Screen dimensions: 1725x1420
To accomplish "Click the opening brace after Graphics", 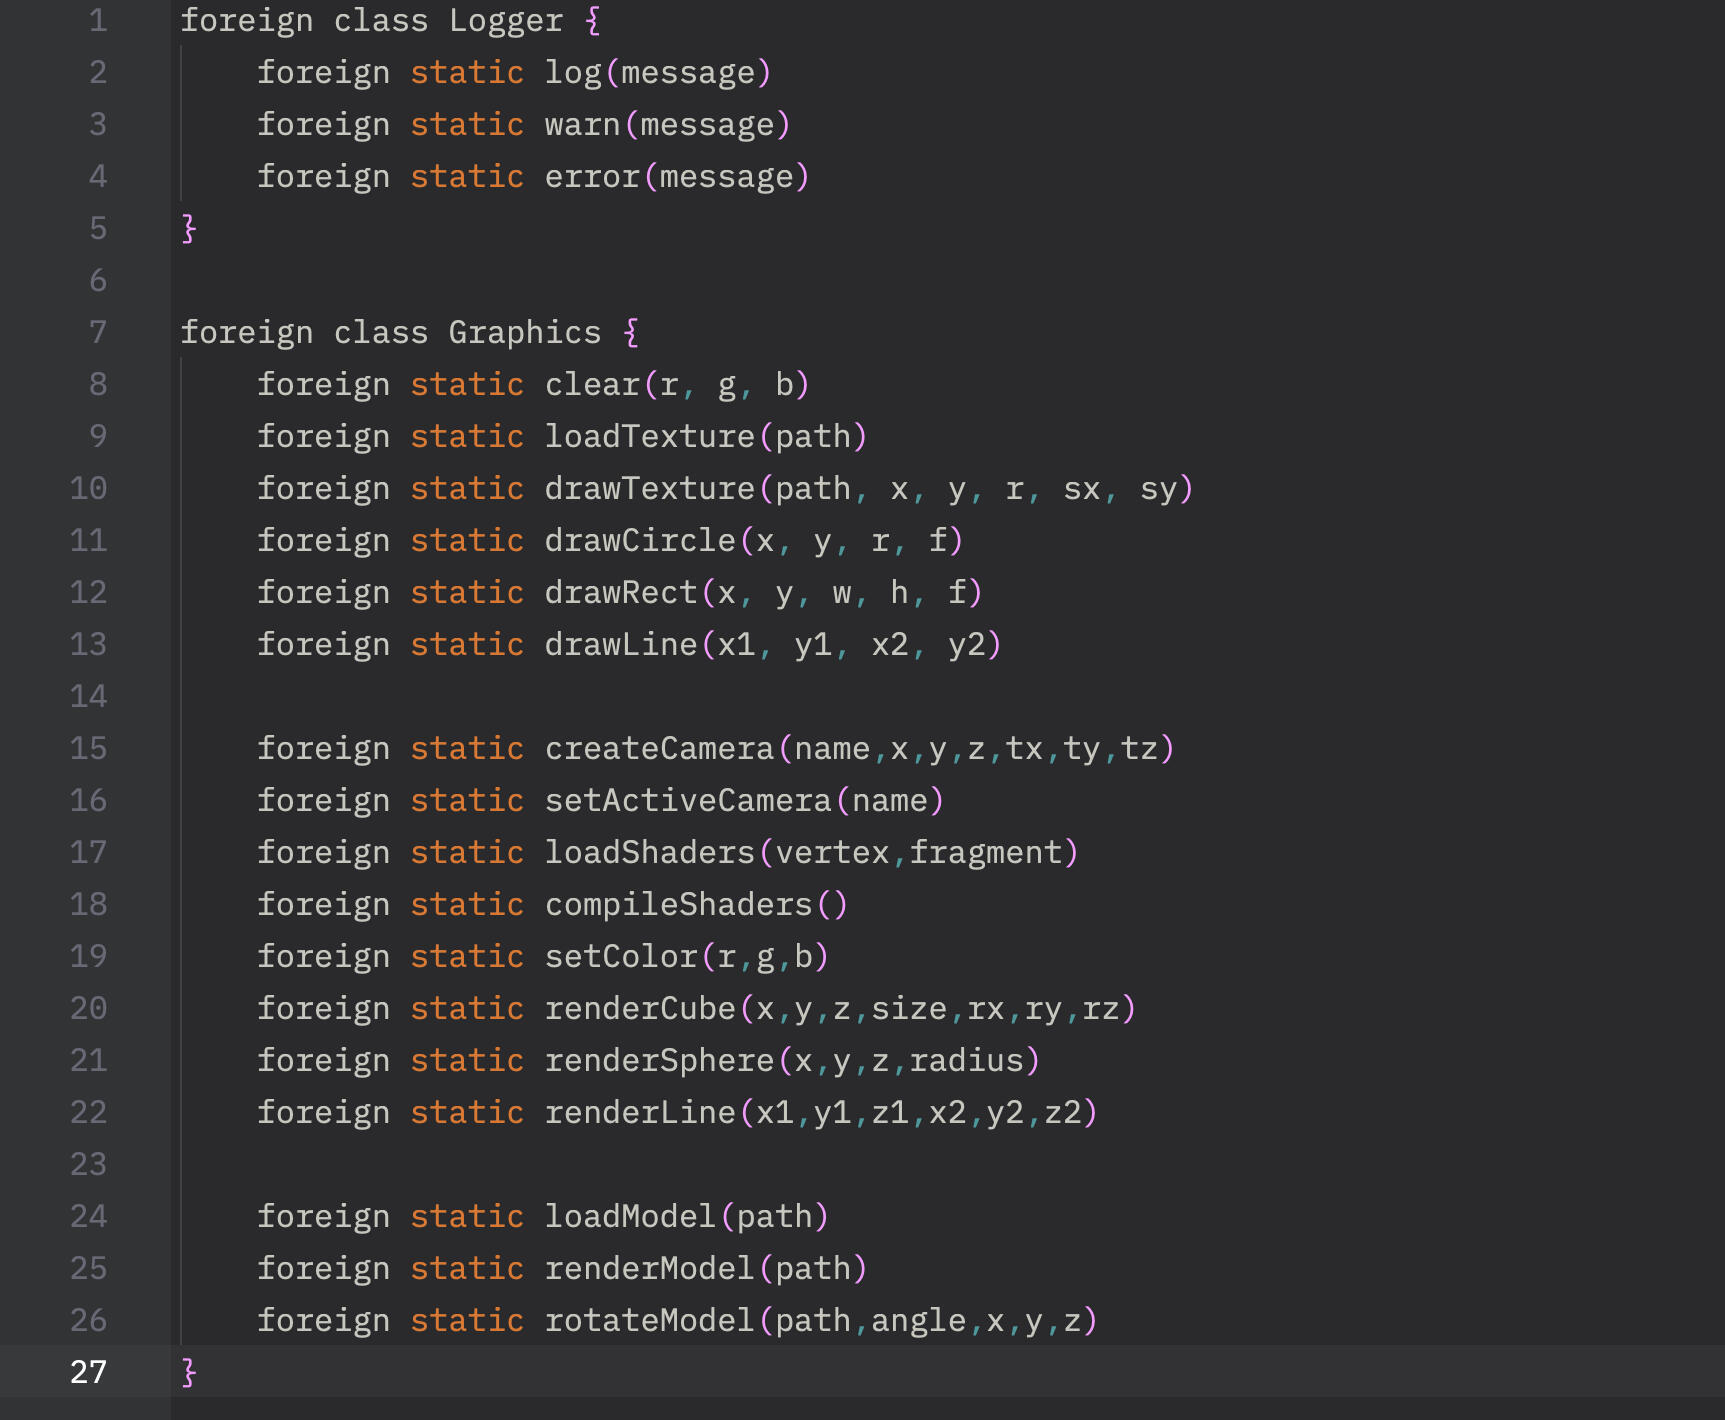I will click(x=630, y=332).
